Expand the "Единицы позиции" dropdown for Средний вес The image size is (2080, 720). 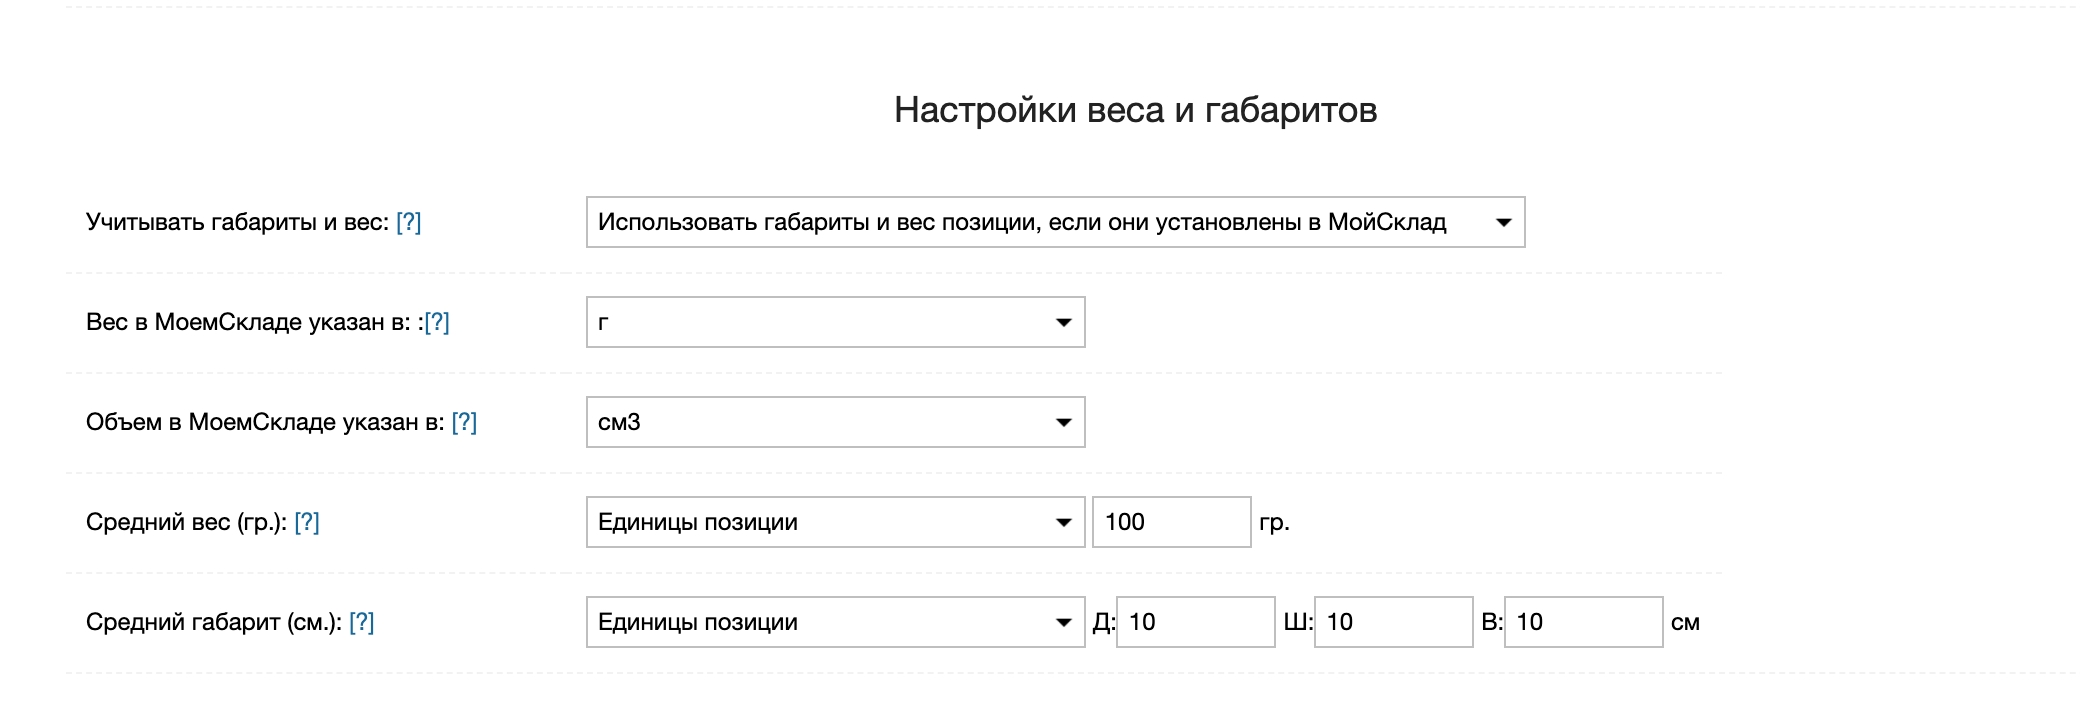pyautogui.click(x=835, y=522)
